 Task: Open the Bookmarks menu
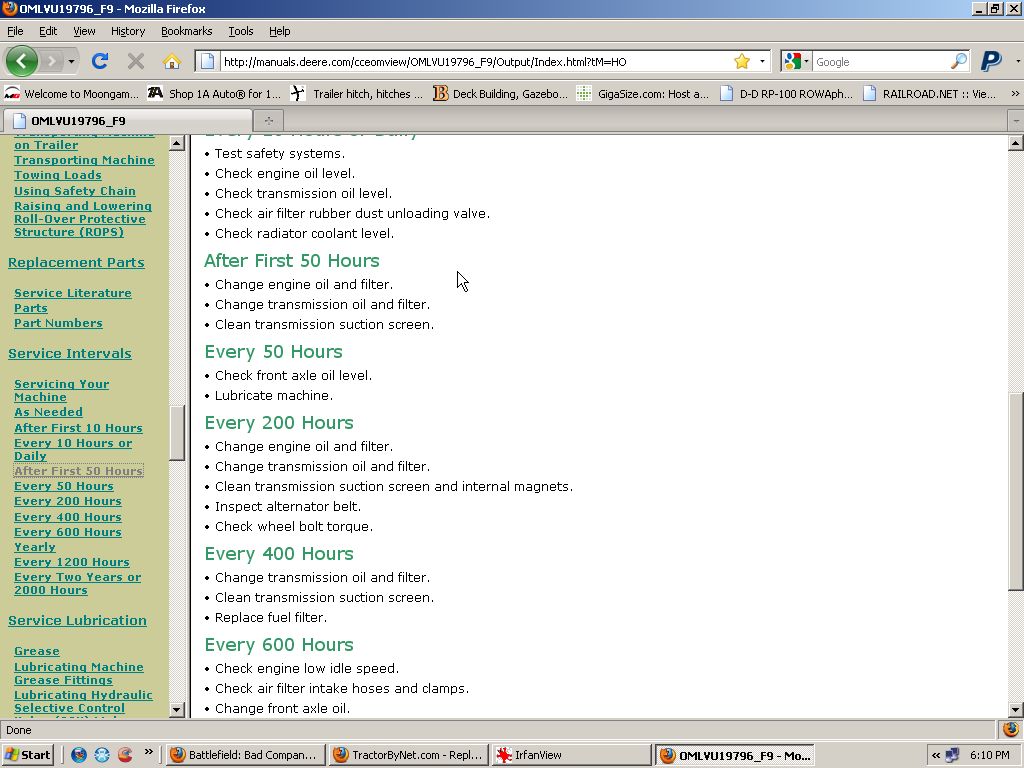point(186,31)
